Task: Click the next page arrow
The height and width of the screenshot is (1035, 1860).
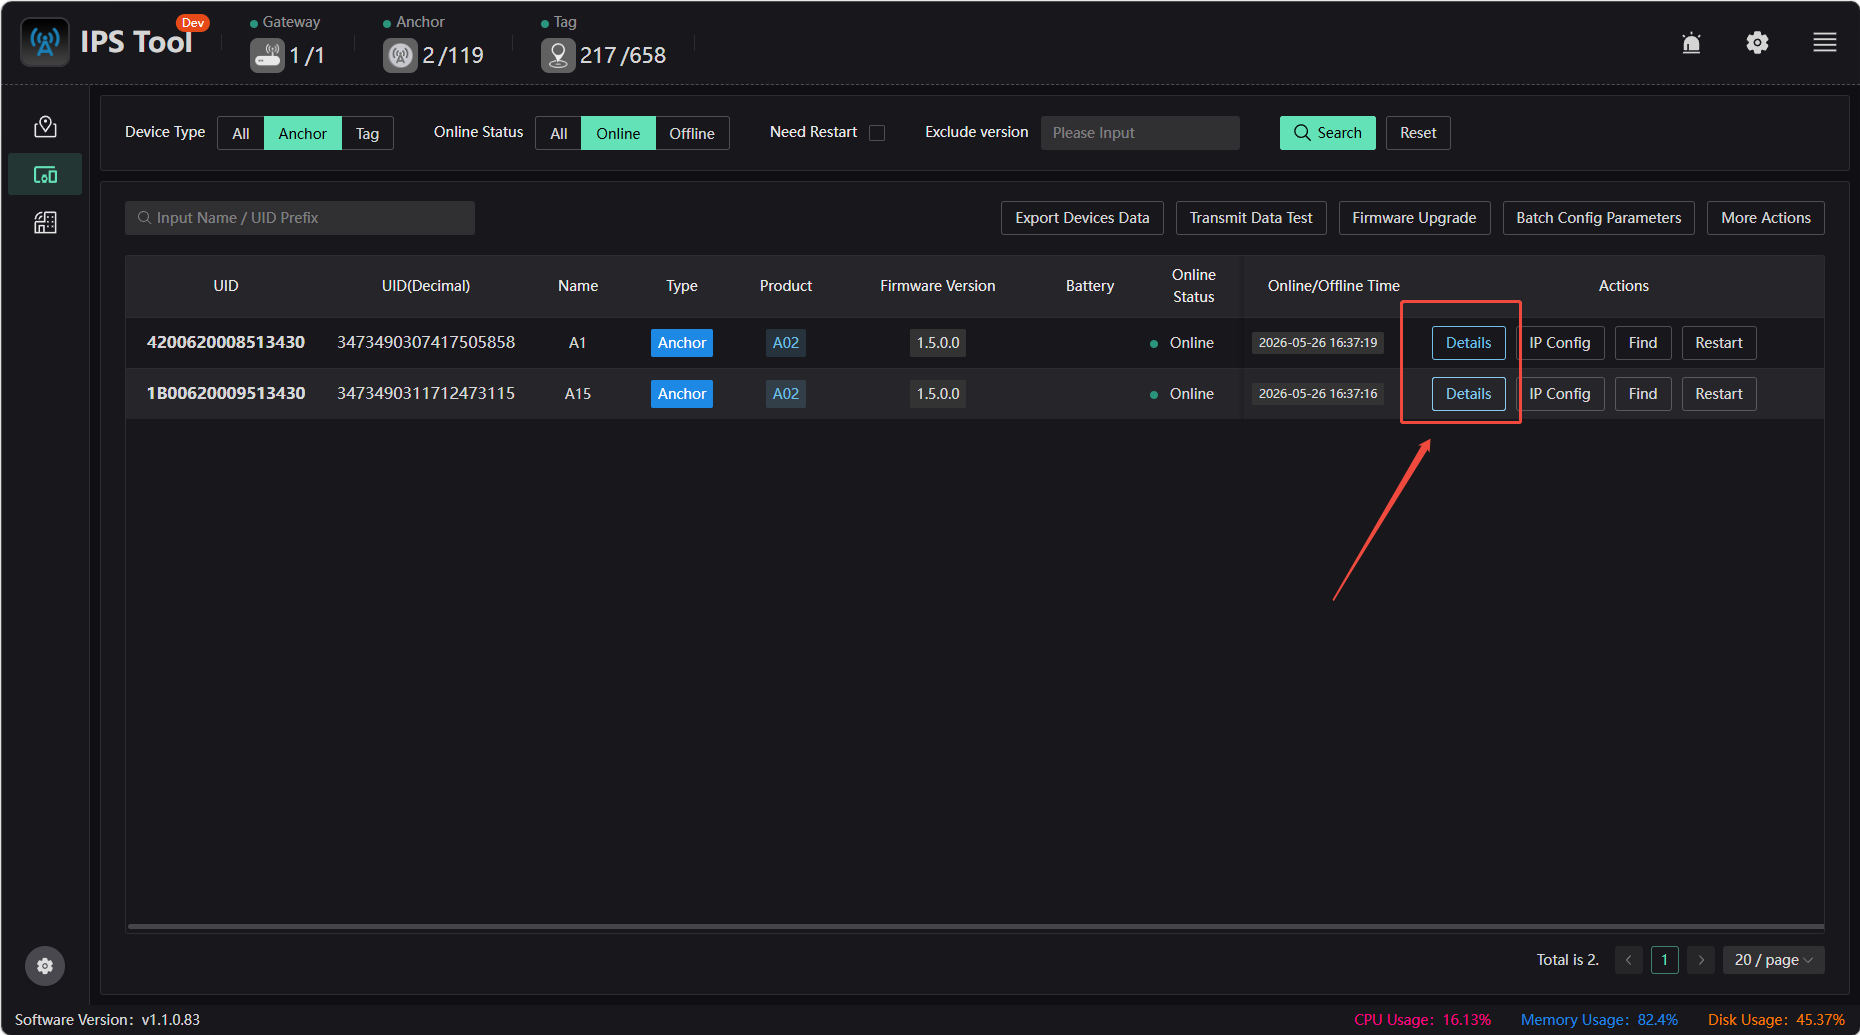Action: point(1701,960)
